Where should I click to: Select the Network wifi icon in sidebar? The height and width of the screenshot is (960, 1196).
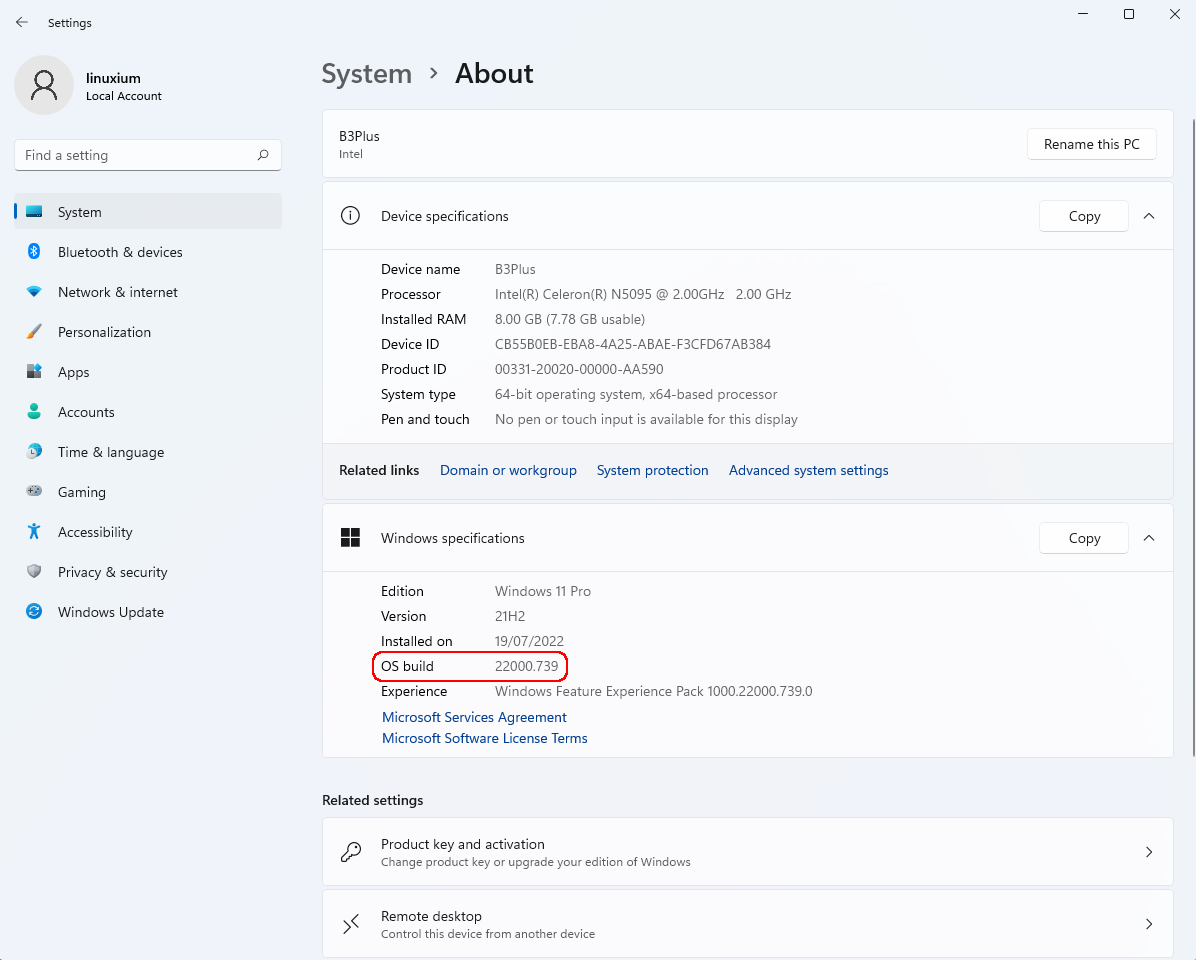click(34, 292)
